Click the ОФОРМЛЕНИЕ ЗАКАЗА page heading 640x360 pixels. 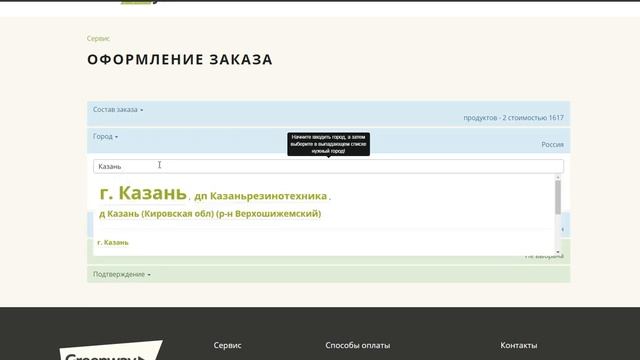[x=180, y=60]
